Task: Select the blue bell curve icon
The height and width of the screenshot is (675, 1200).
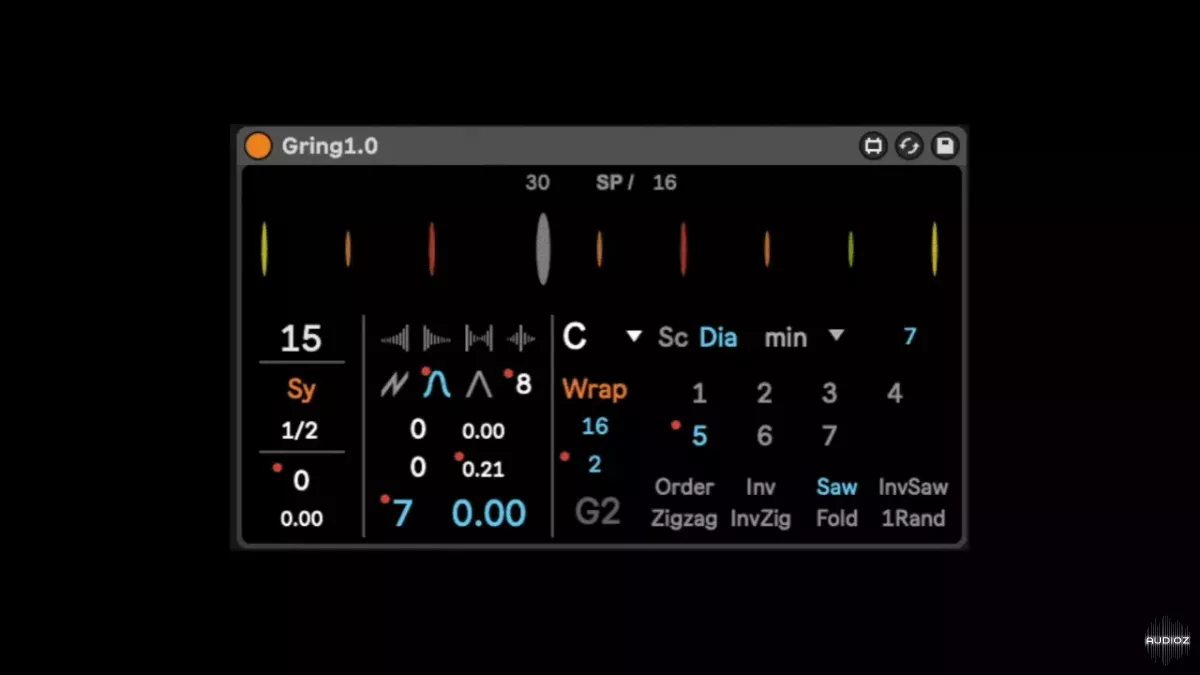Action: pos(437,385)
